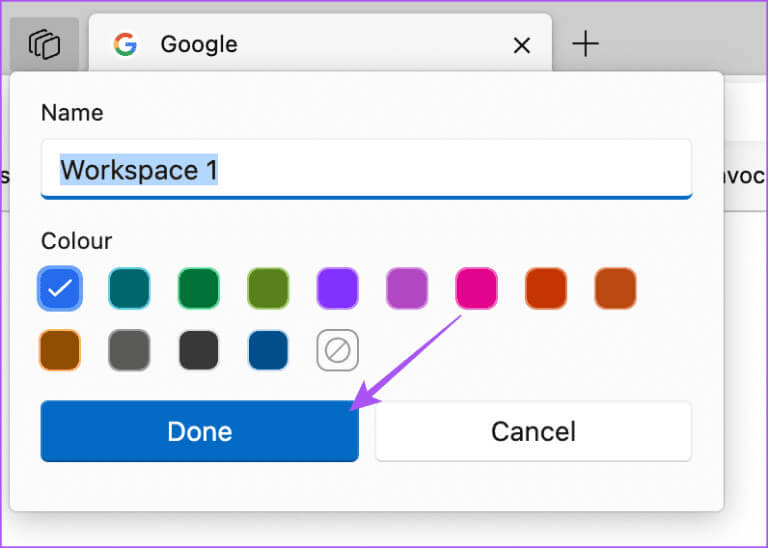Click the Workspace 1 name field
The width and height of the screenshot is (768, 548).
pos(366,170)
